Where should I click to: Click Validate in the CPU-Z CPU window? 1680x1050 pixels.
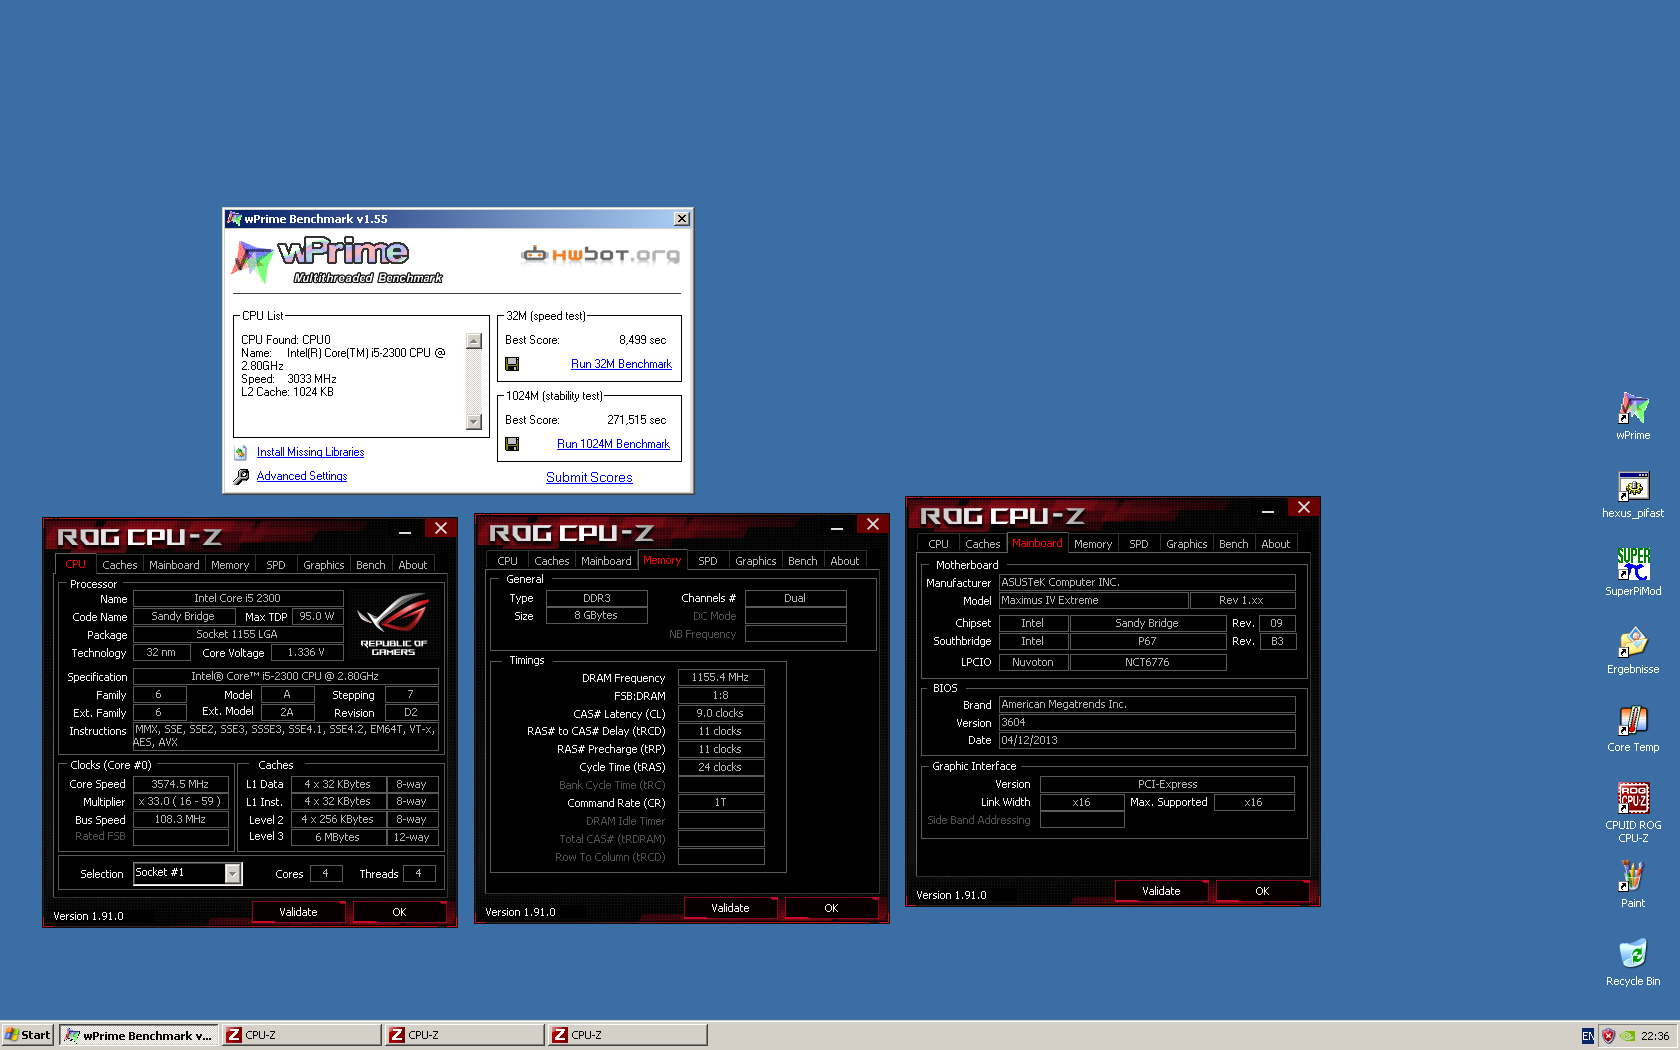coord(298,912)
